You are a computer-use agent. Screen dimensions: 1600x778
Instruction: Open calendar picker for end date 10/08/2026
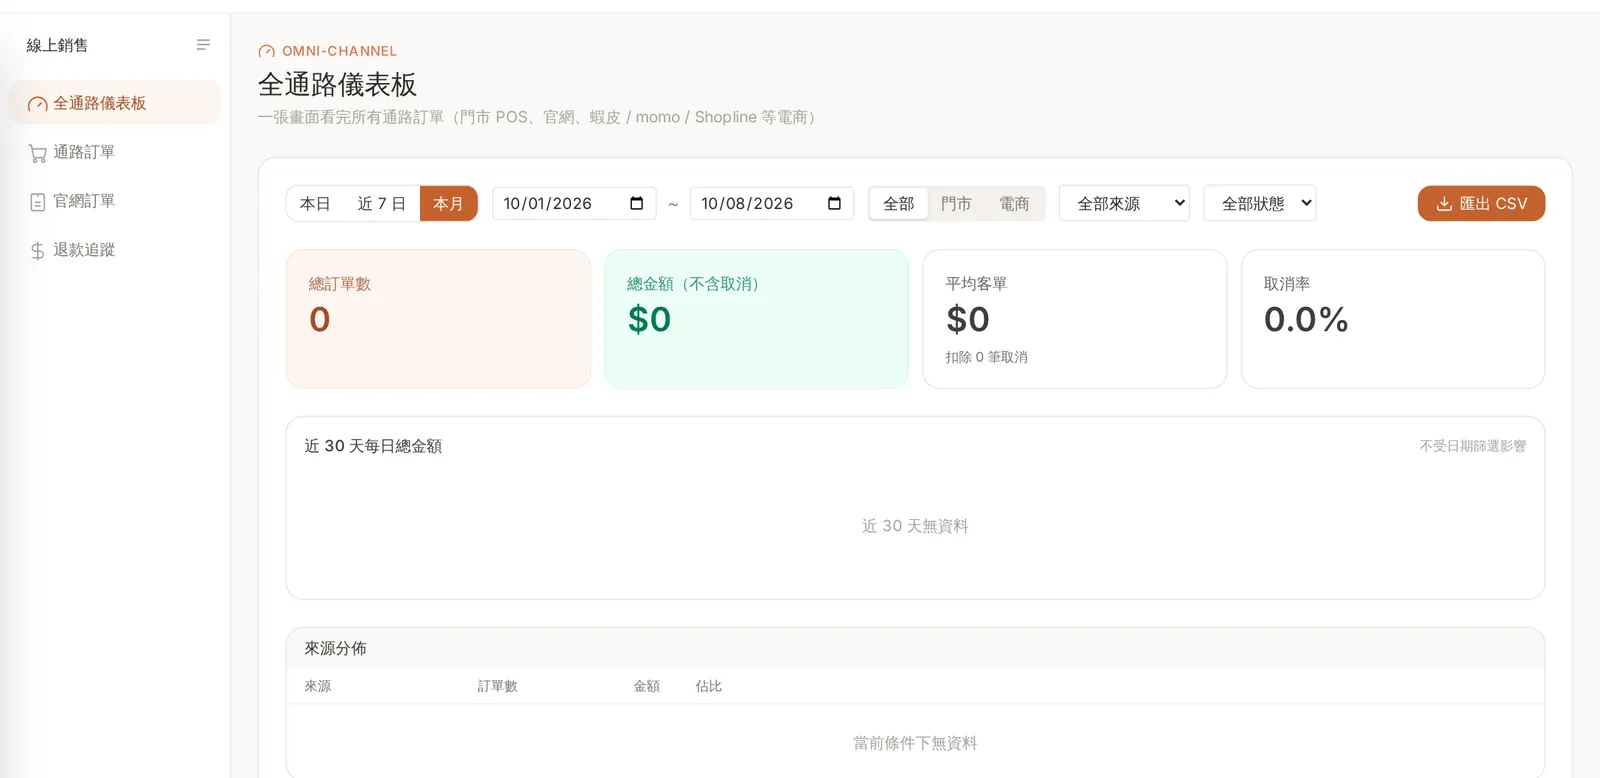click(834, 204)
